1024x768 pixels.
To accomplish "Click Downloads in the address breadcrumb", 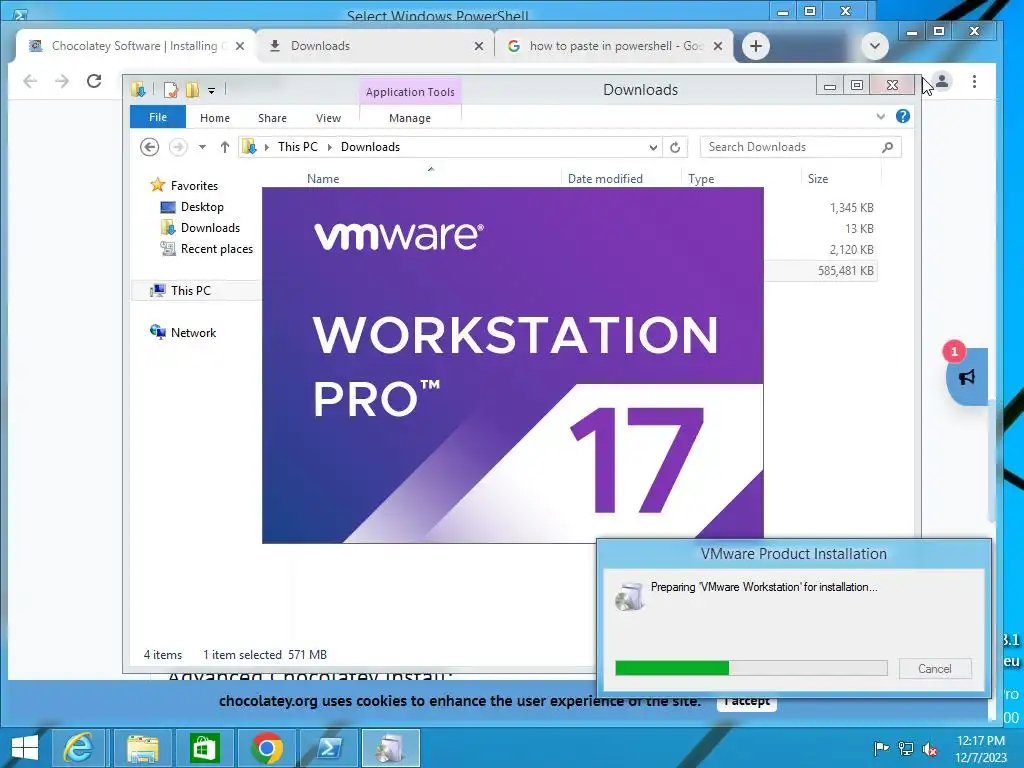I will 370,147.
